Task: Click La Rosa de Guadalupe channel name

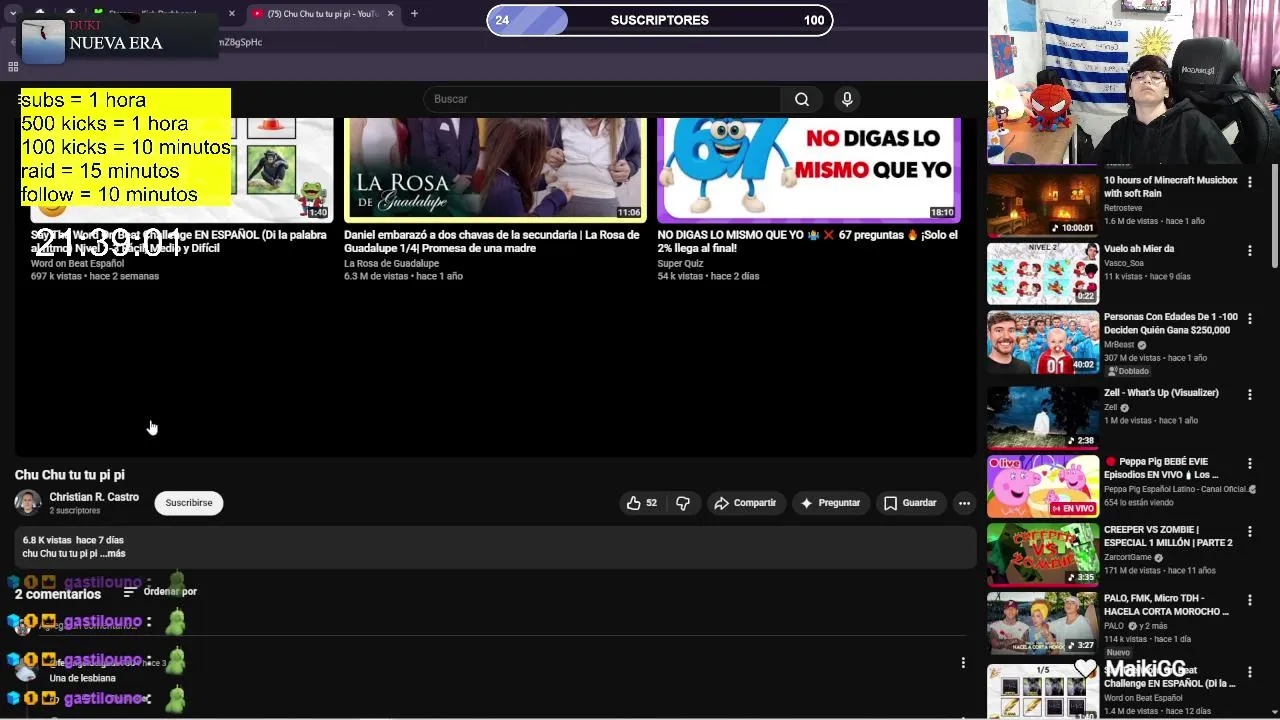Action: click(391, 264)
